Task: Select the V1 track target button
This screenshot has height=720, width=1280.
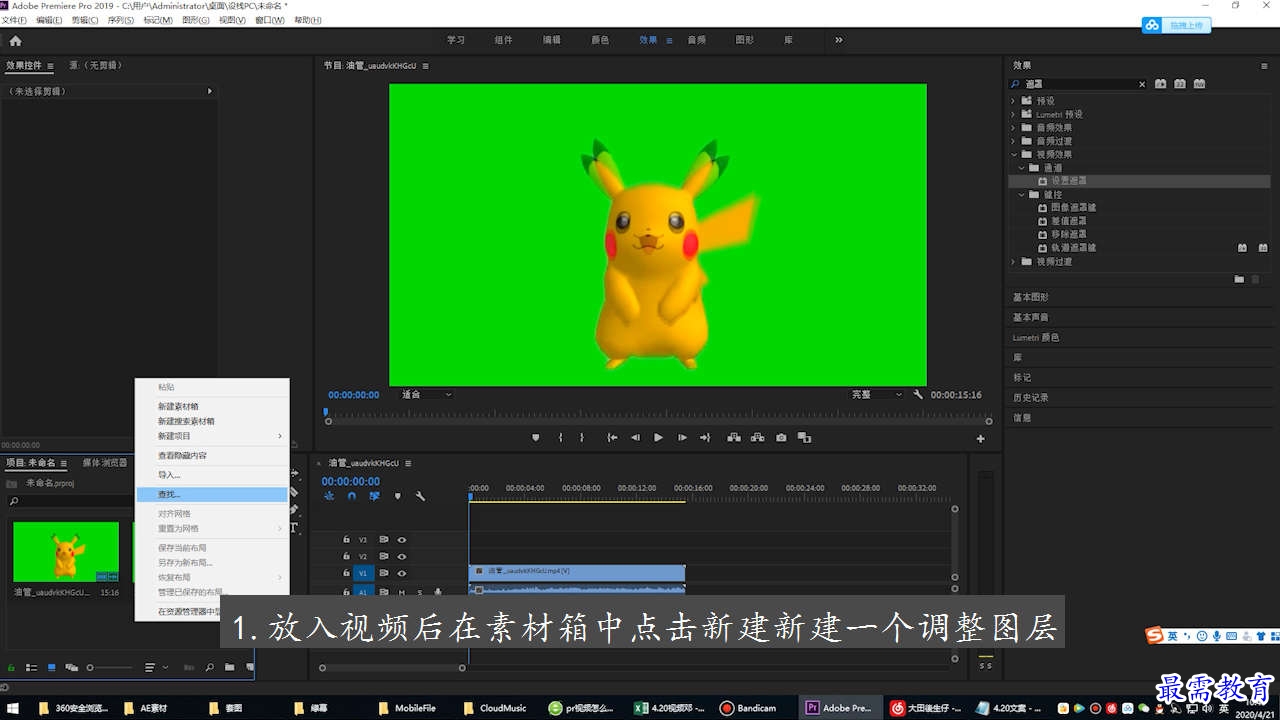Action: [363, 573]
